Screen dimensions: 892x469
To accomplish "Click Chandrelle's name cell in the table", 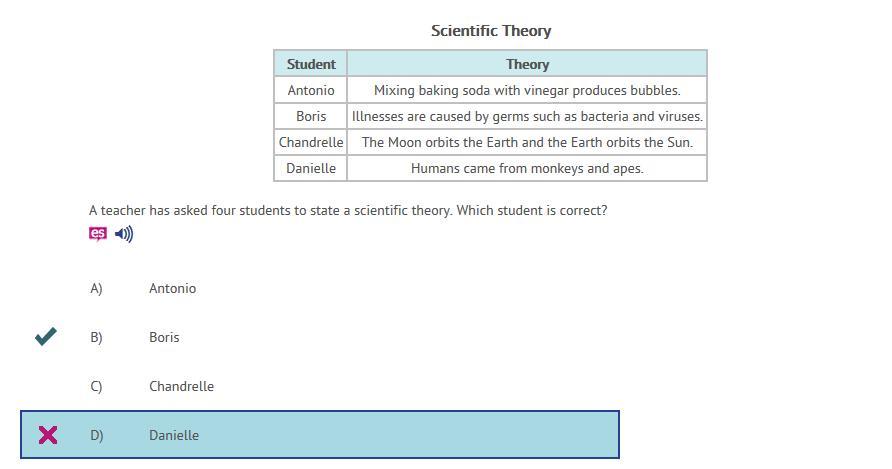I will [311, 142].
